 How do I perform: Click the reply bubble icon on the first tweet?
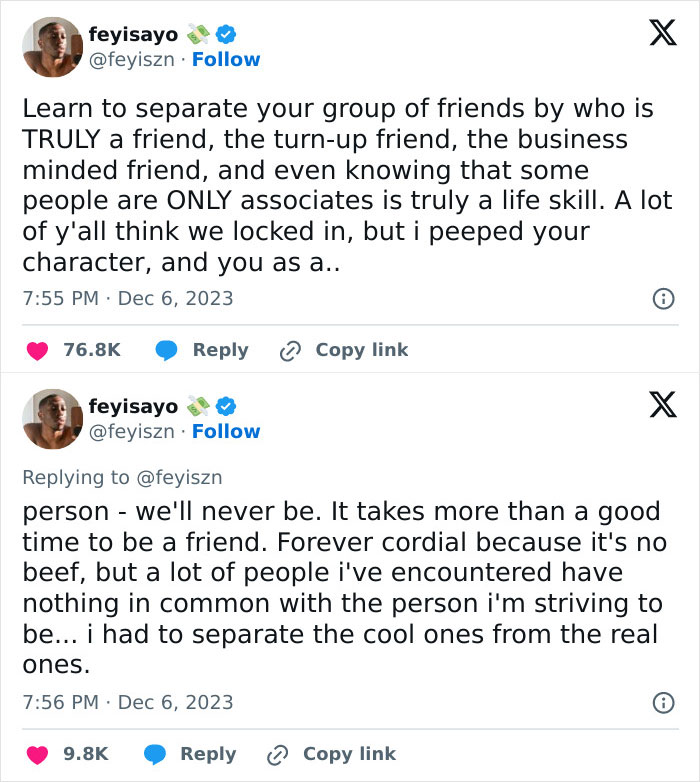(x=167, y=350)
